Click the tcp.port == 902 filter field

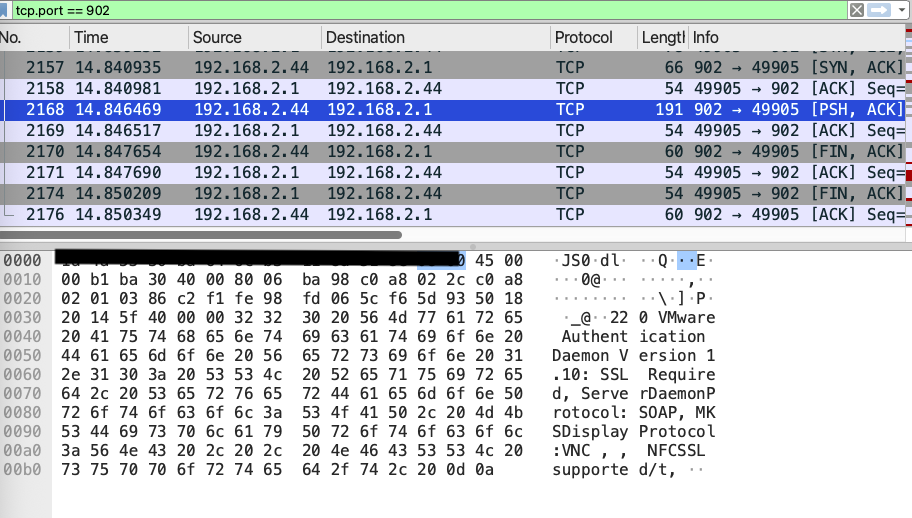pyautogui.click(x=429, y=10)
